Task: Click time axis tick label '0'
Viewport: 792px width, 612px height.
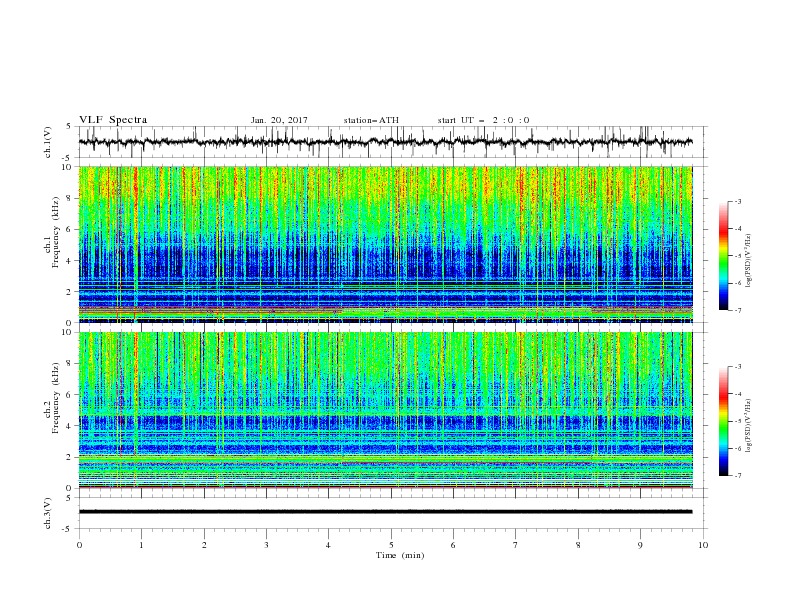Action: pyautogui.click(x=79, y=545)
